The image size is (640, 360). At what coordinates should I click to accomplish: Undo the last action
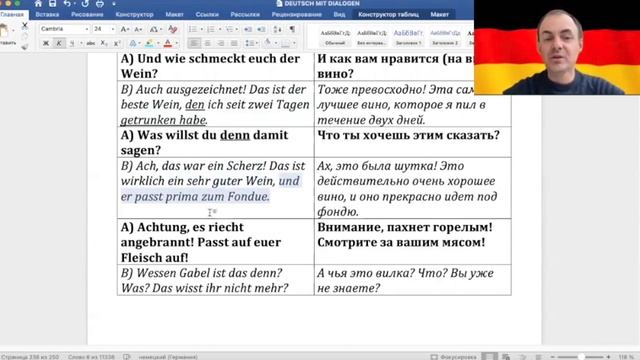tap(67, 4)
